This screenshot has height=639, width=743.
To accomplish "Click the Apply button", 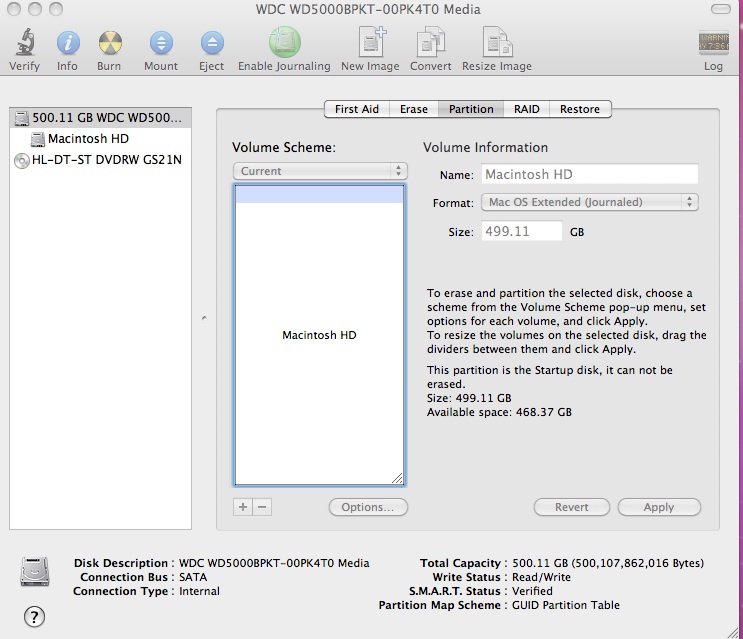I will pyautogui.click(x=659, y=507).
